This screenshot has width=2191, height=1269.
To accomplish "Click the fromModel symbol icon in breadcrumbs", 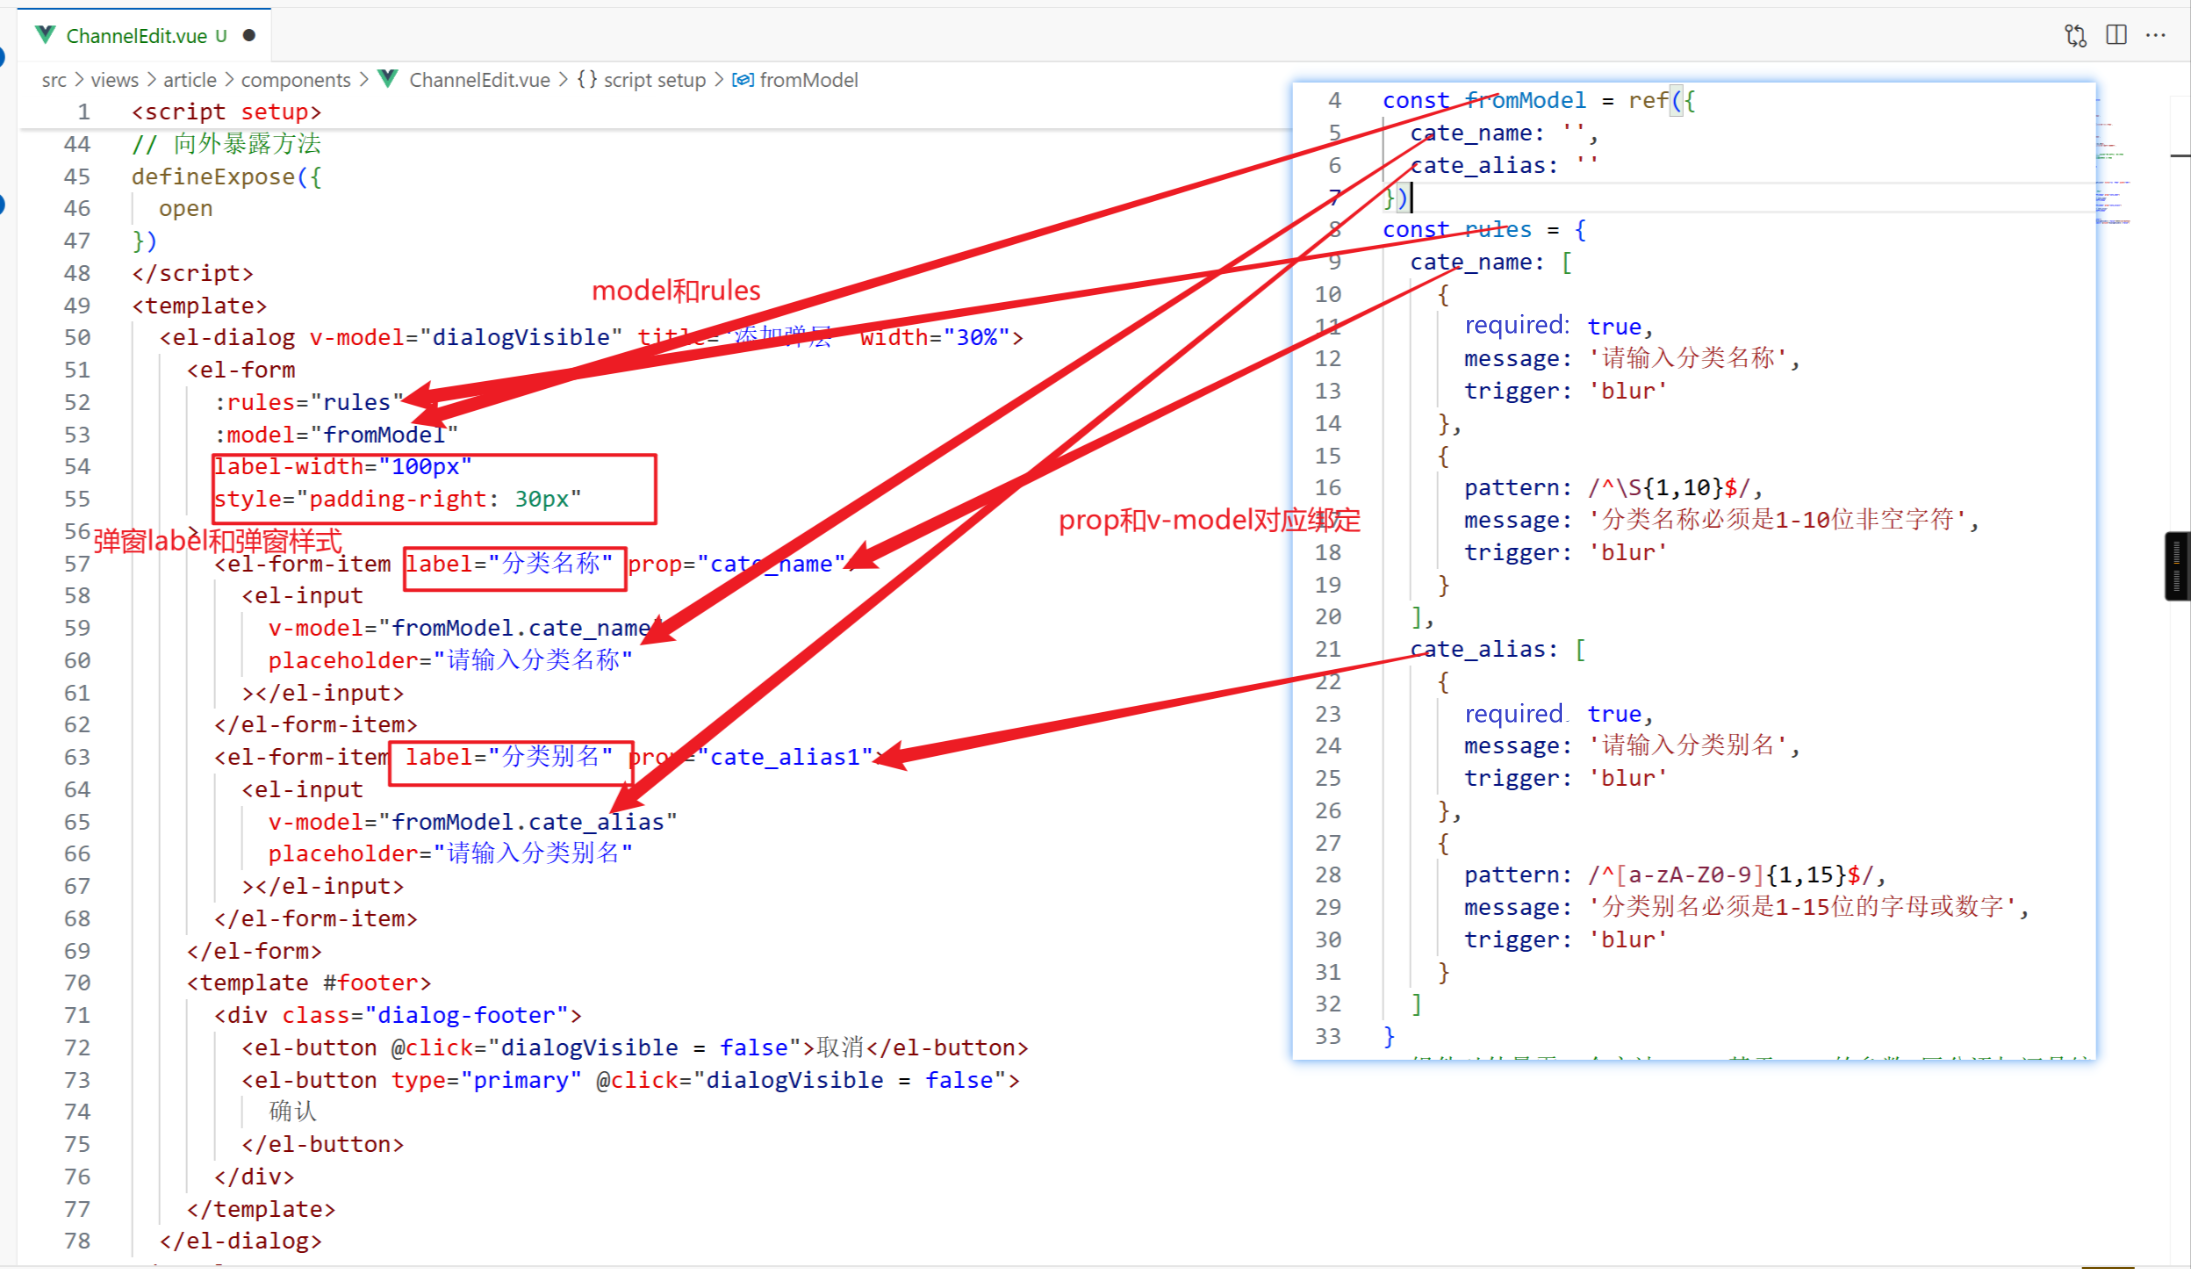I will pyautogui.click(x=742, y=80).
